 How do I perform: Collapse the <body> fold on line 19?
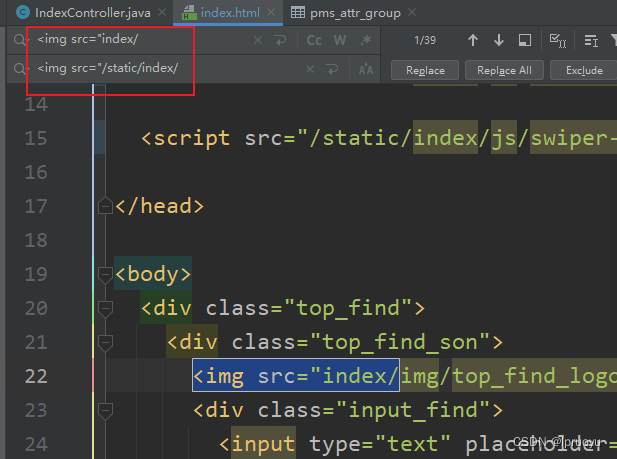click(105, 274)
